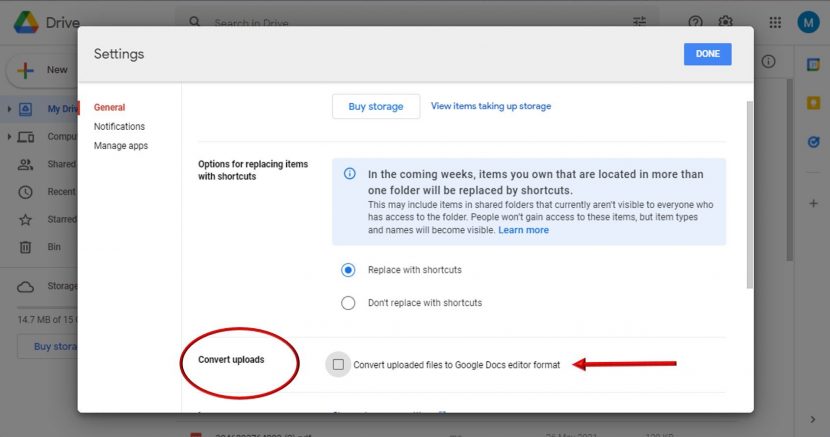Open the Help question mark icon
The width and height of the screenshot is (830, 437).
pyautogui.click(x=696, y=22)
